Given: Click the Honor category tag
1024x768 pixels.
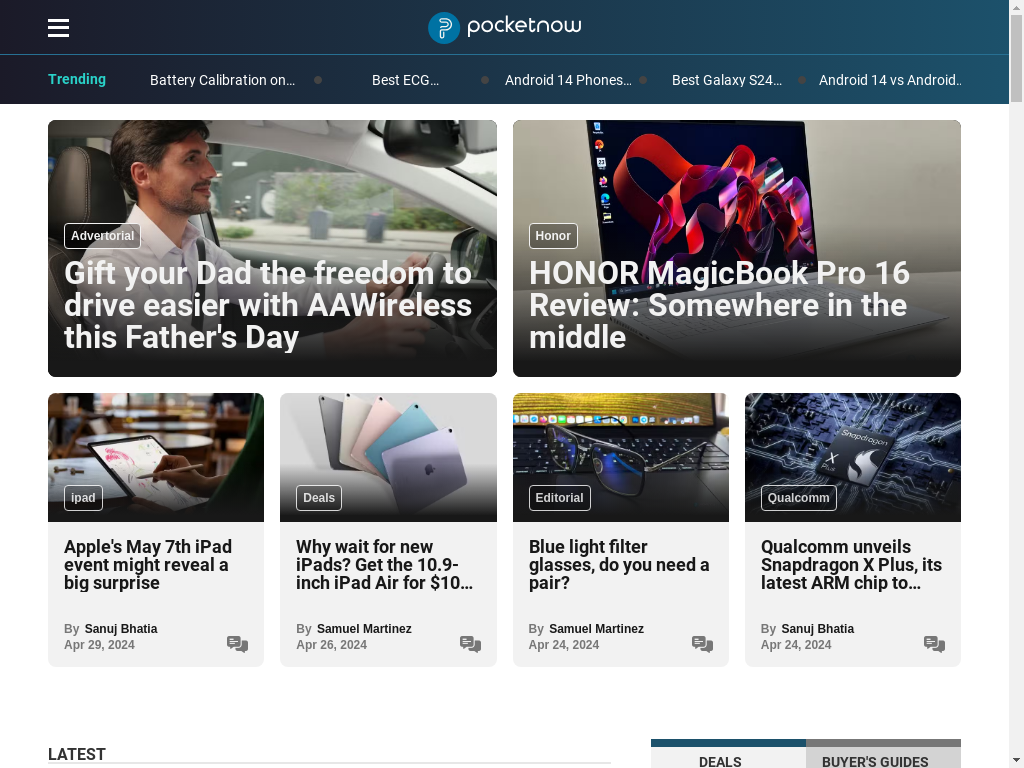Looking at the screenshot, I should tap(553, 236).
